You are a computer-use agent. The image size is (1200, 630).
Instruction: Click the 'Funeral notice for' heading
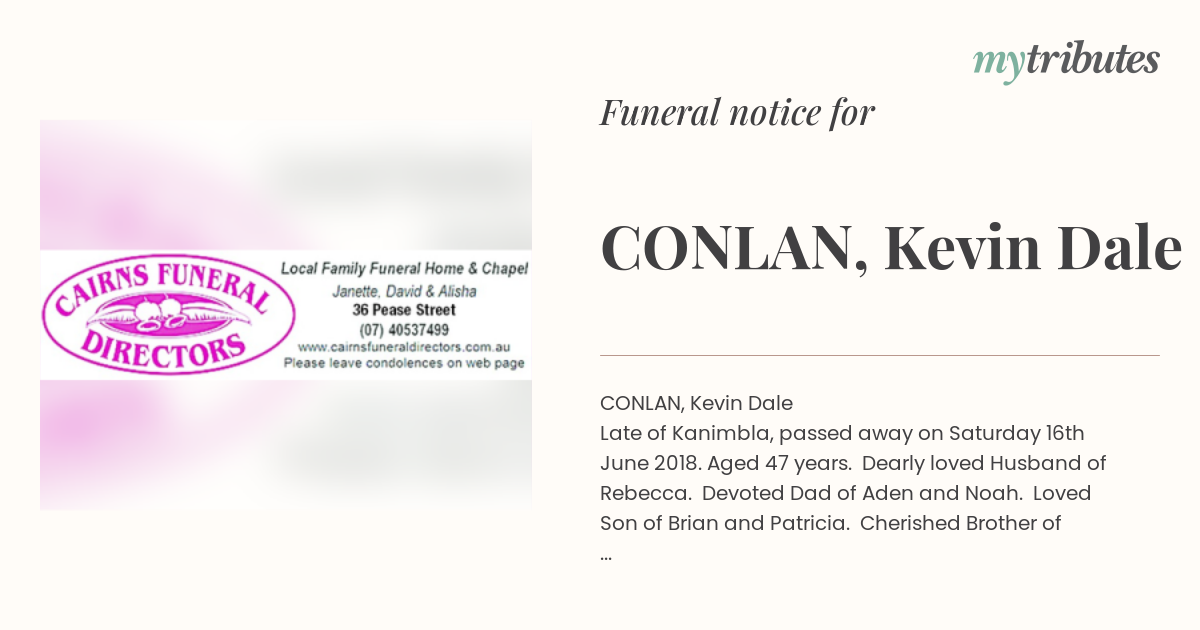click(x=738, y=112)
